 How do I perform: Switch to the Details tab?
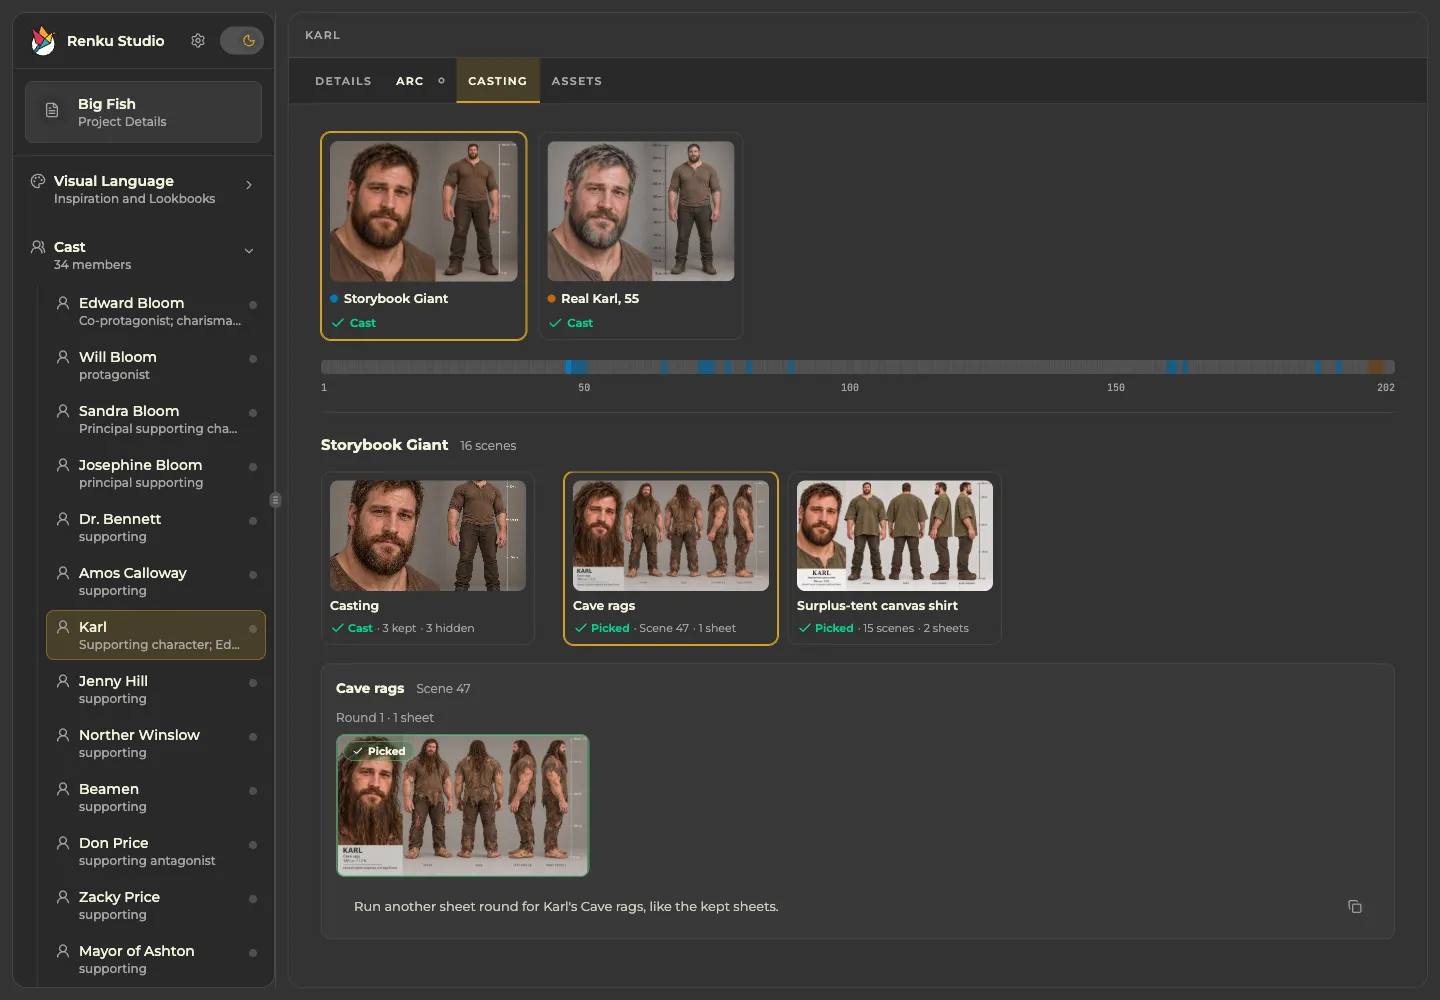click(x=343, y=81)
